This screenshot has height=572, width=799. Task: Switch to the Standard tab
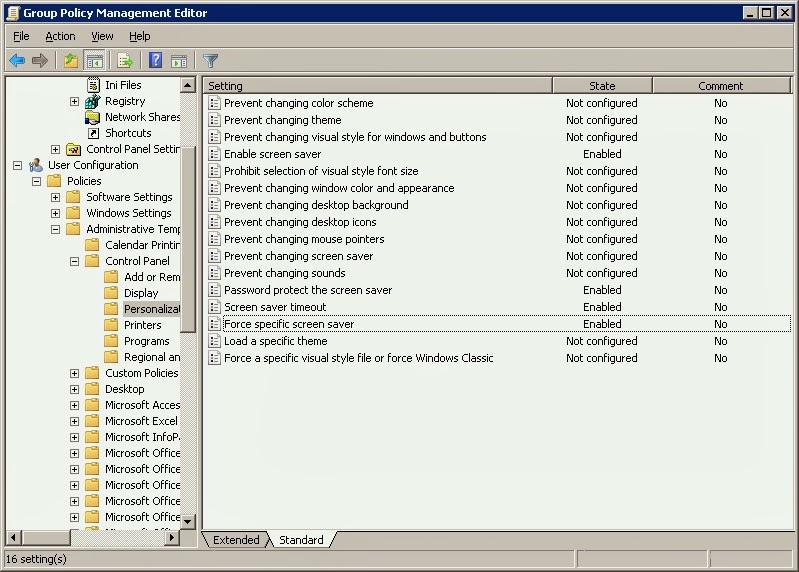pyautogui.click(x=301, y=540)
